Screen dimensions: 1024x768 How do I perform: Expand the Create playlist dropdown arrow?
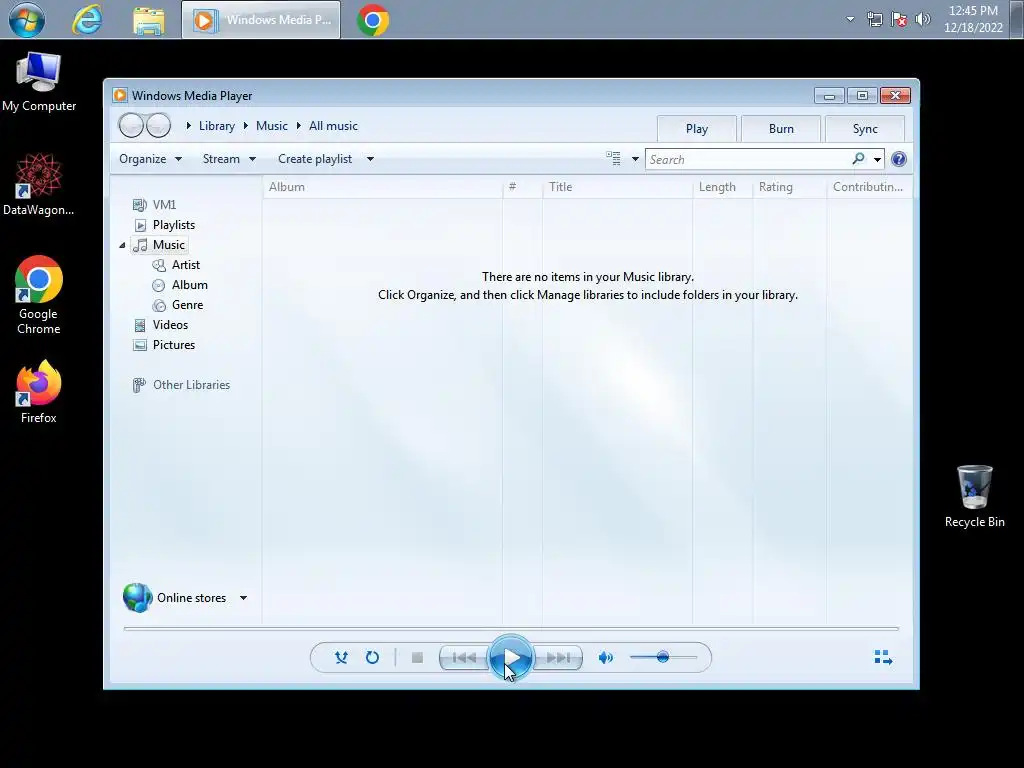pos(370,159)
